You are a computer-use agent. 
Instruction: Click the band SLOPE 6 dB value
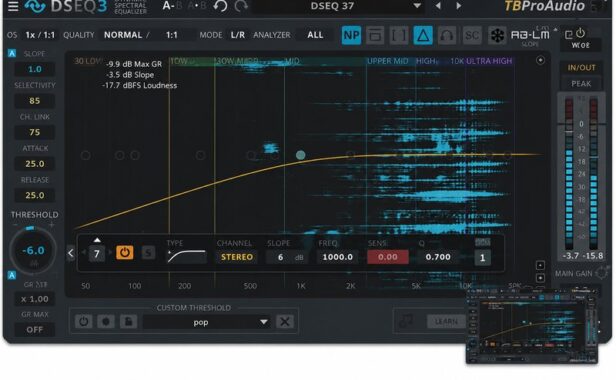tap(285, 257)
